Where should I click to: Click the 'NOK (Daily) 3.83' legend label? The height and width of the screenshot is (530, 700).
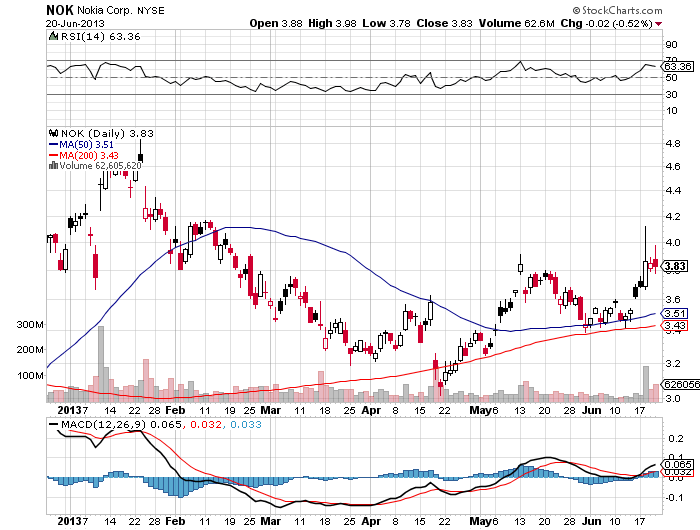[107, 134]
